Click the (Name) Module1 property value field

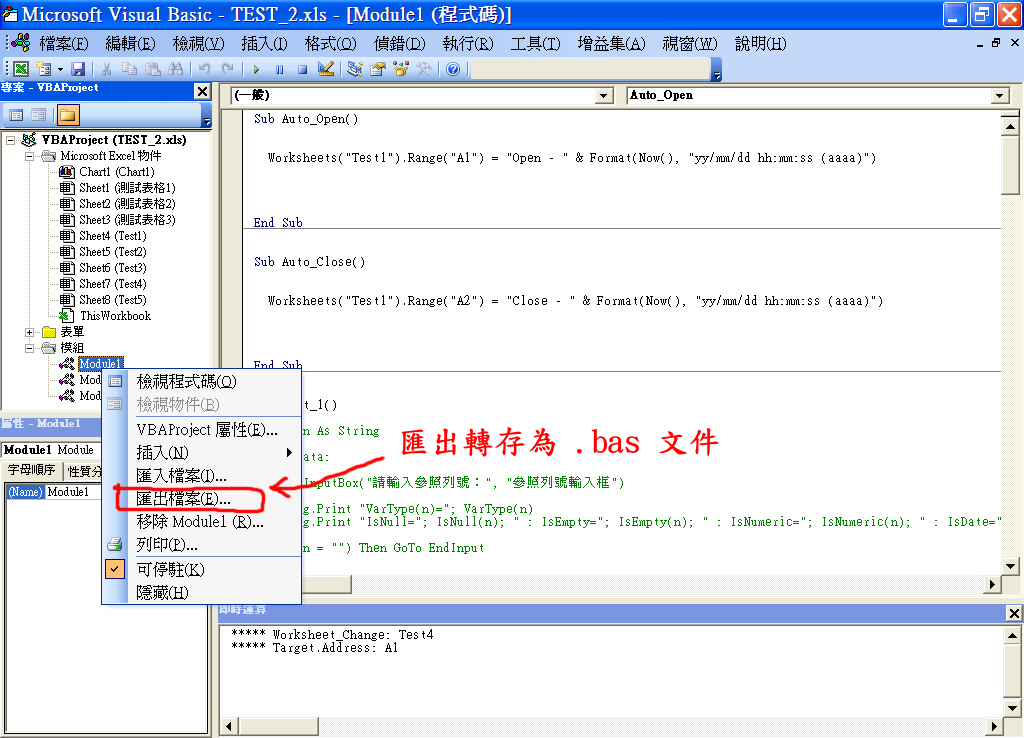click(73, 492)
